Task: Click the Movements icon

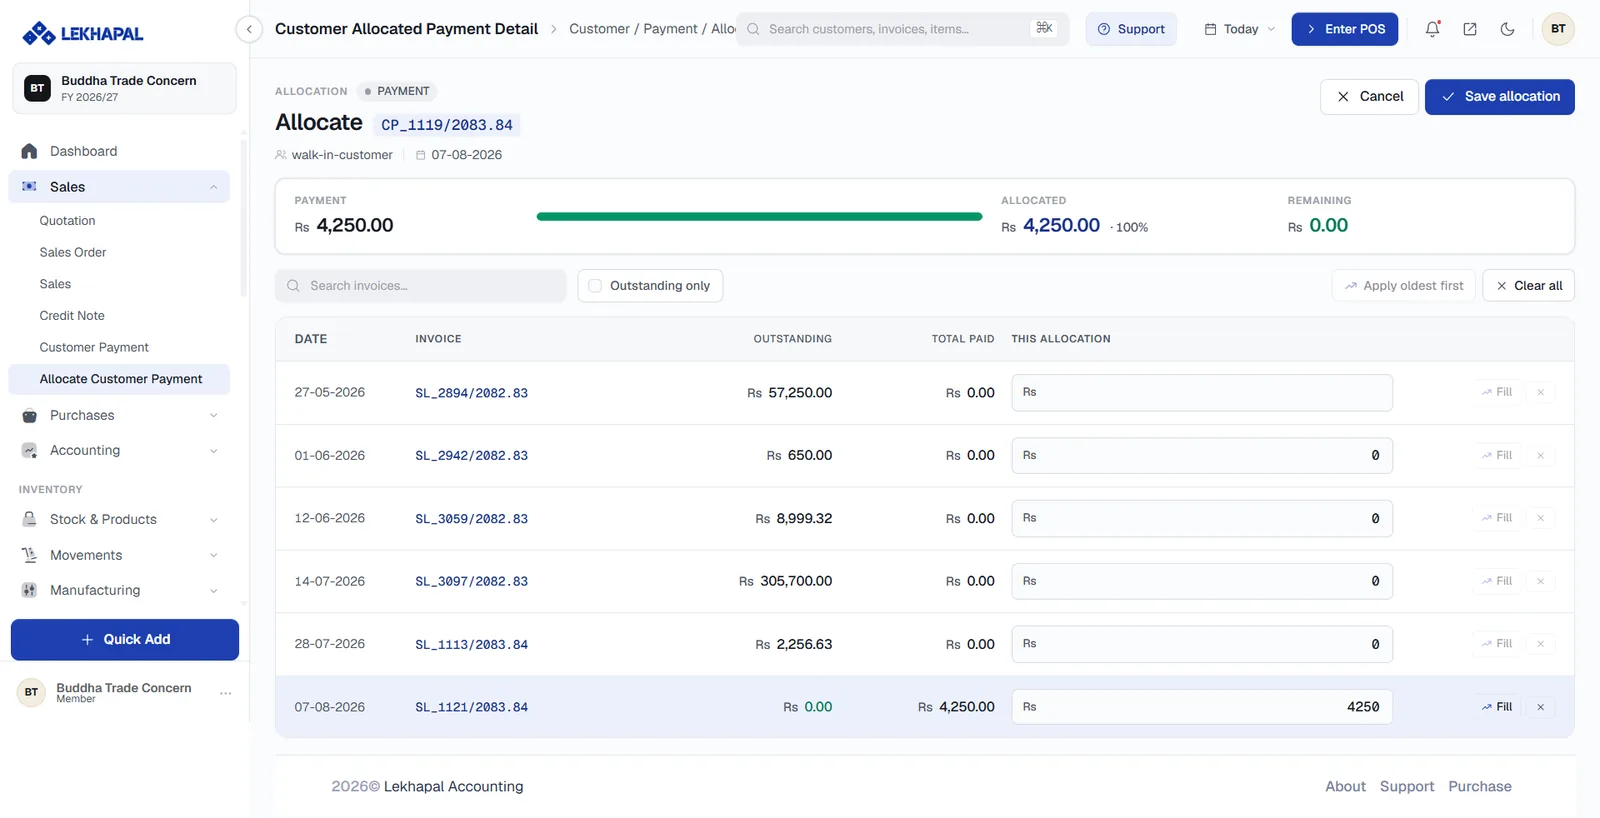Action: pos(29,555)
